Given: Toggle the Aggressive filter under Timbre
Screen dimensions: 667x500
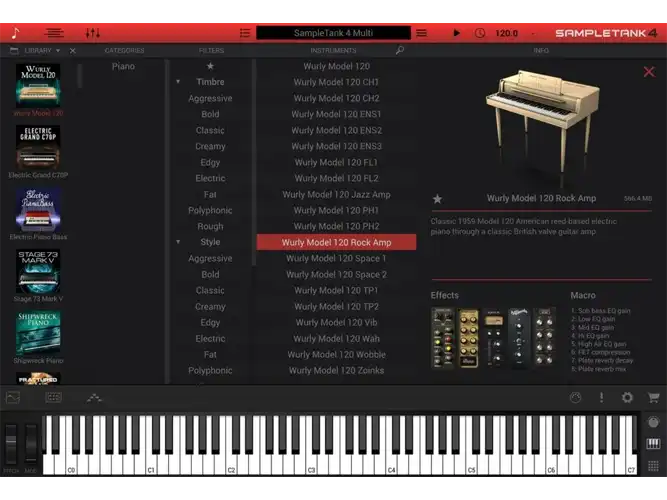Looking at the screenshot, I should pyautogui.click(x=210, y=98).
